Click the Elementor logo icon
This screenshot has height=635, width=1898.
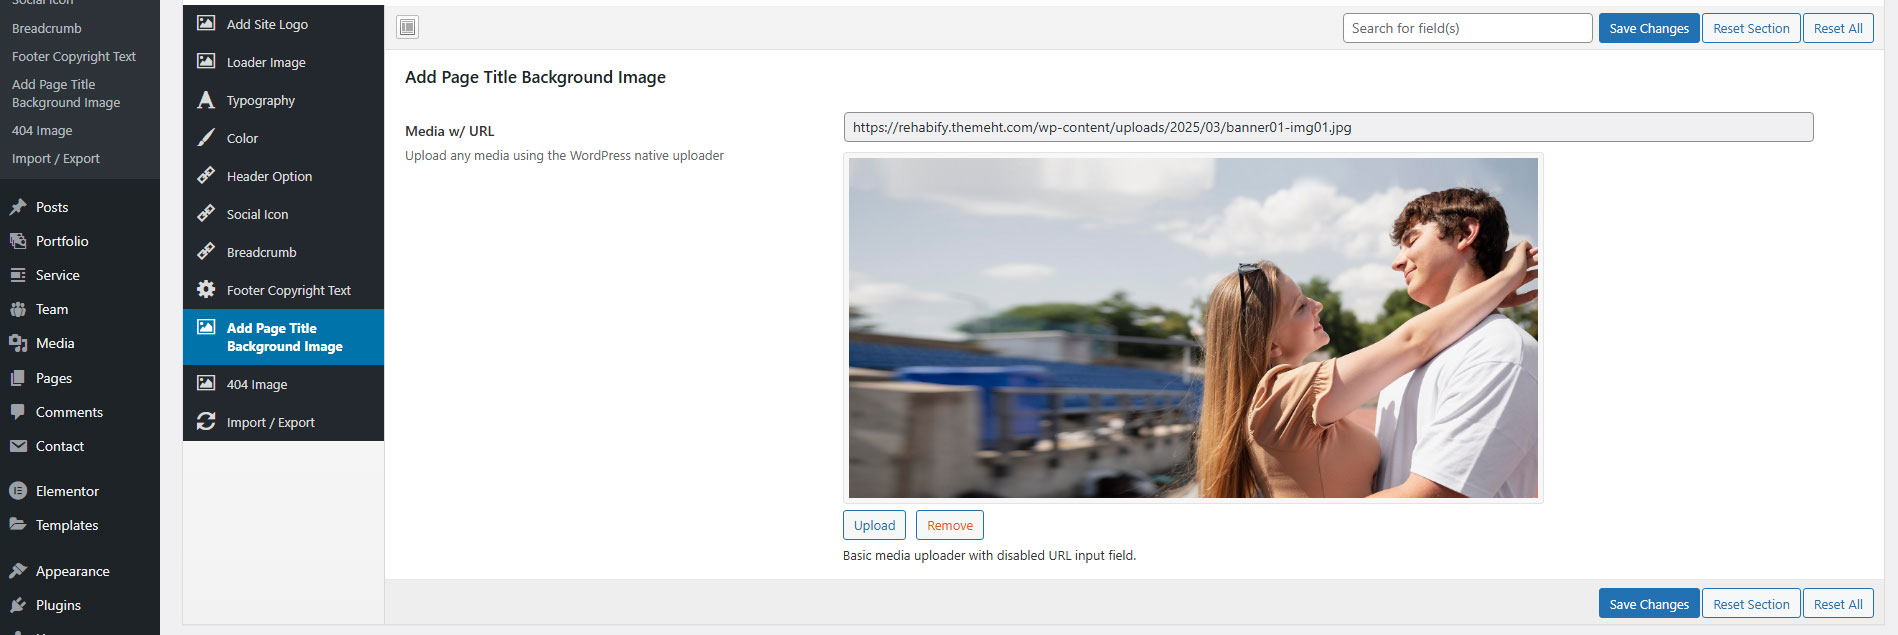point(18,491)
